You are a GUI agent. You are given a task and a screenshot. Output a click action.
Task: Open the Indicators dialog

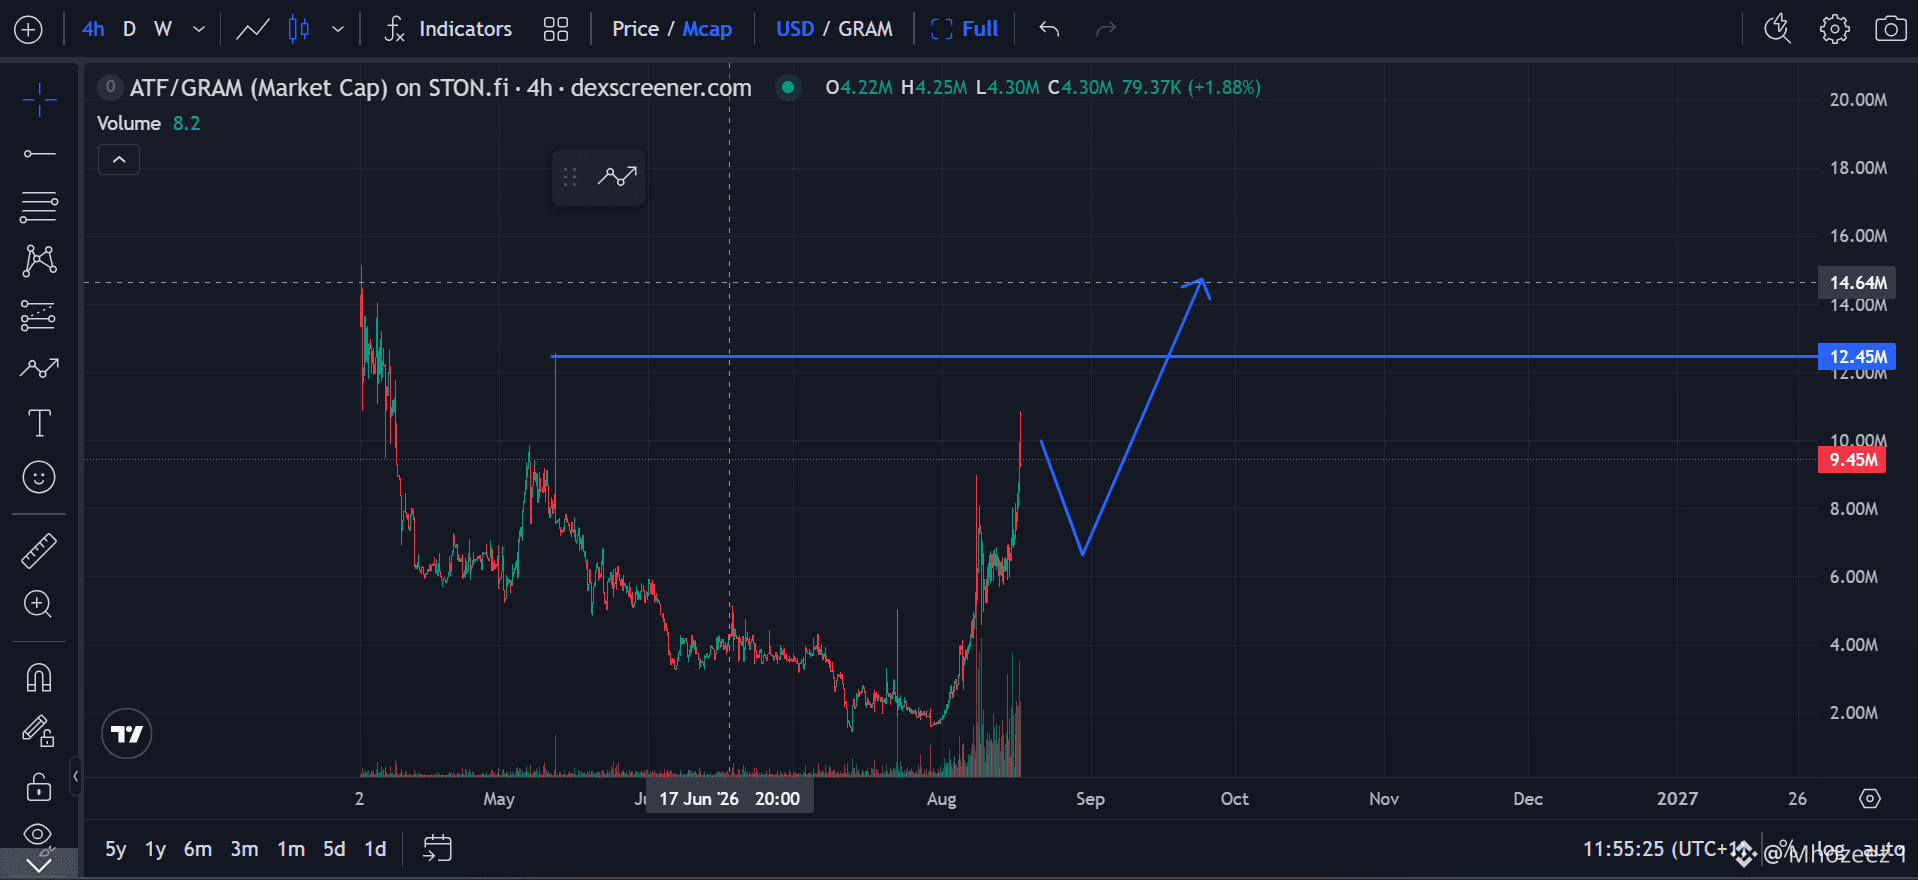448,29
